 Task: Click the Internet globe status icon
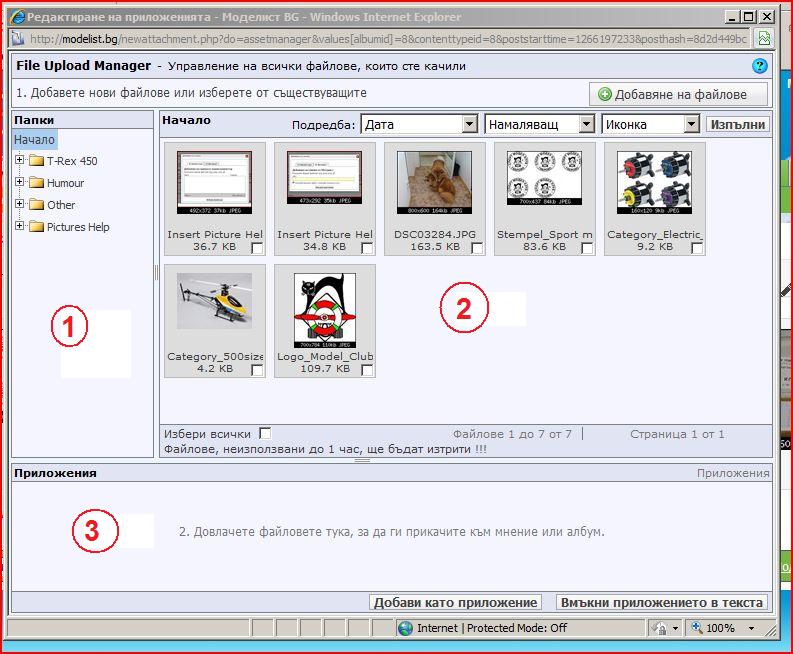coord(405,628)
